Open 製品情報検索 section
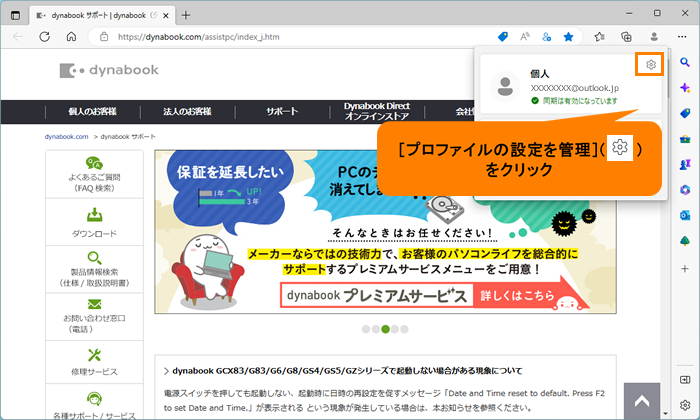The image size is (700, 420). (x=94, y=269)
